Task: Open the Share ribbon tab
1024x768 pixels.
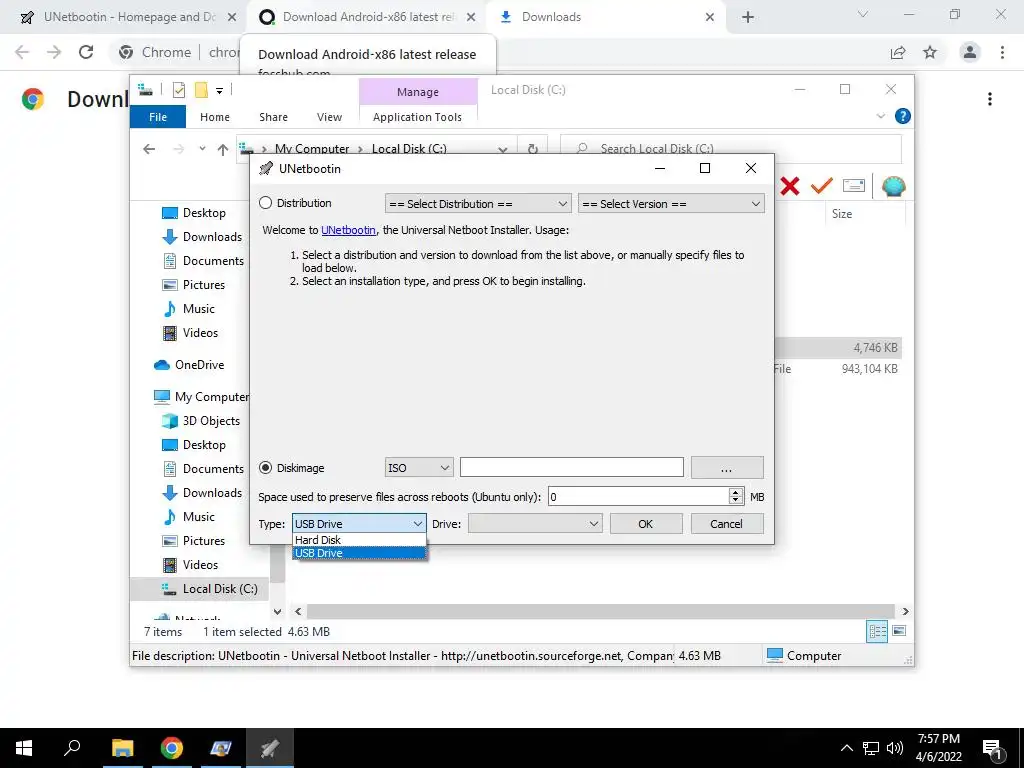Action: [x=273, y=117]
